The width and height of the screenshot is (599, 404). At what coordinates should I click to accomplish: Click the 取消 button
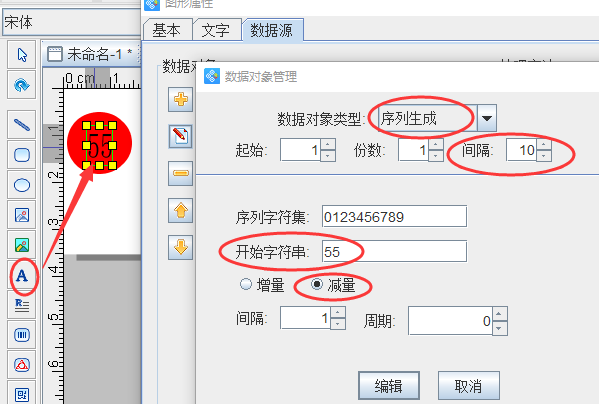468,386
